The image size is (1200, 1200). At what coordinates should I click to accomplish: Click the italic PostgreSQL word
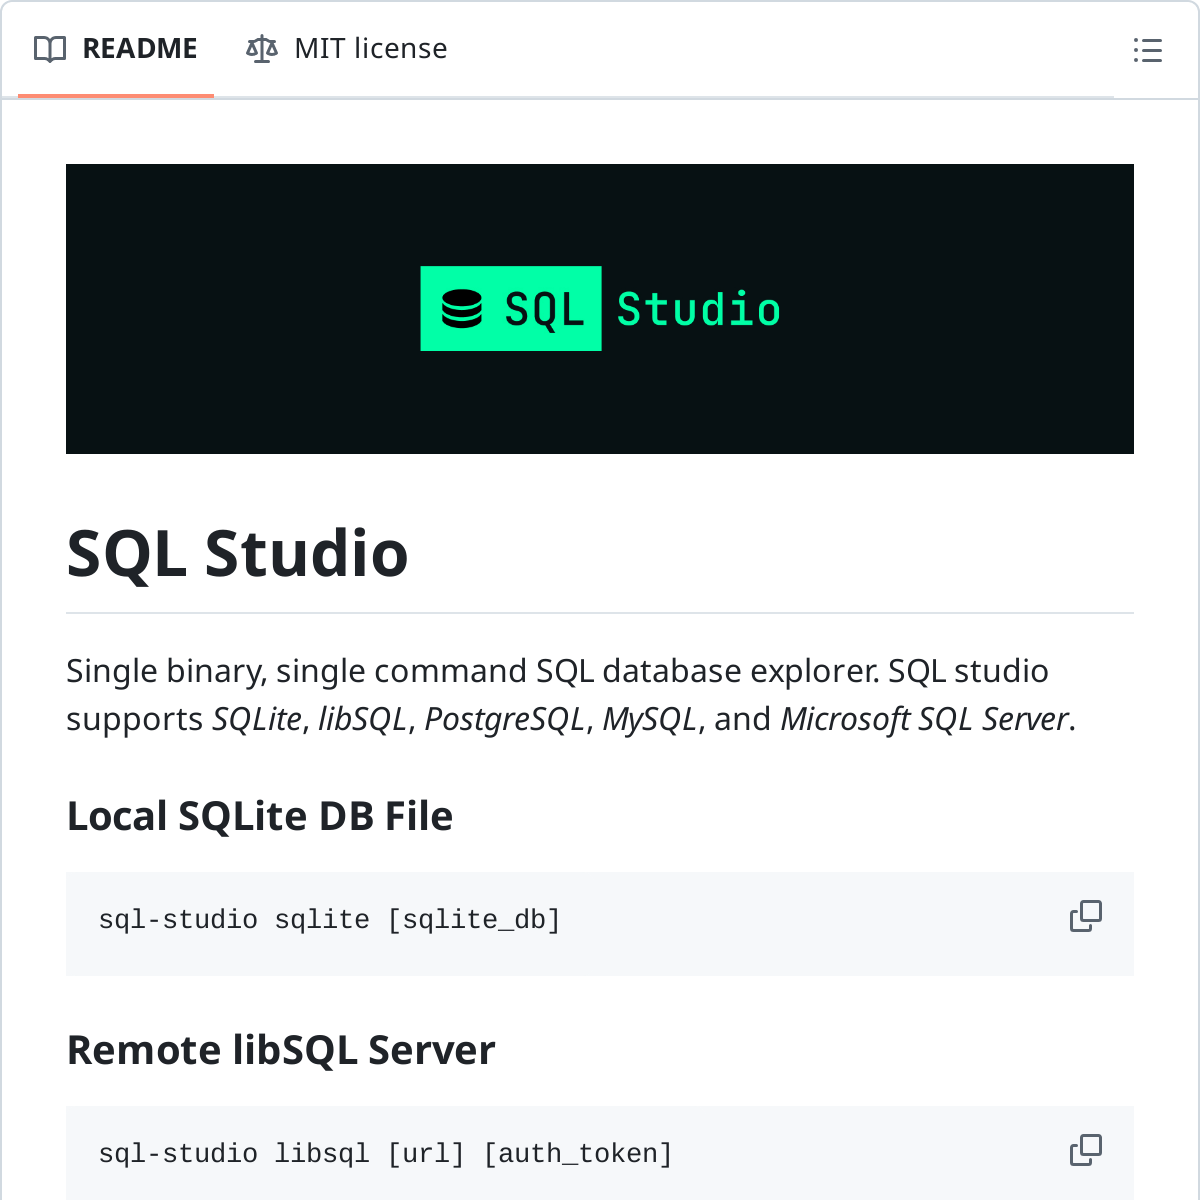tap(505, 719)
